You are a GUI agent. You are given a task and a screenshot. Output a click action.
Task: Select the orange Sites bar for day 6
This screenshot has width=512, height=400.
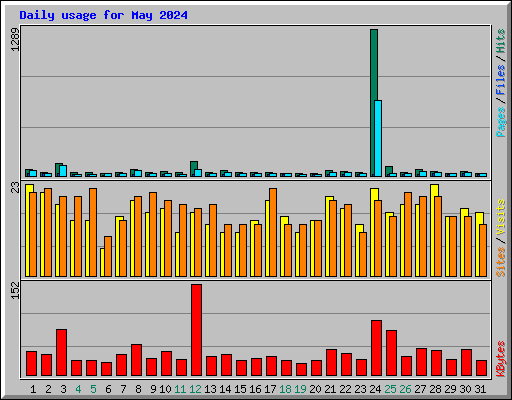click(108, 256)
